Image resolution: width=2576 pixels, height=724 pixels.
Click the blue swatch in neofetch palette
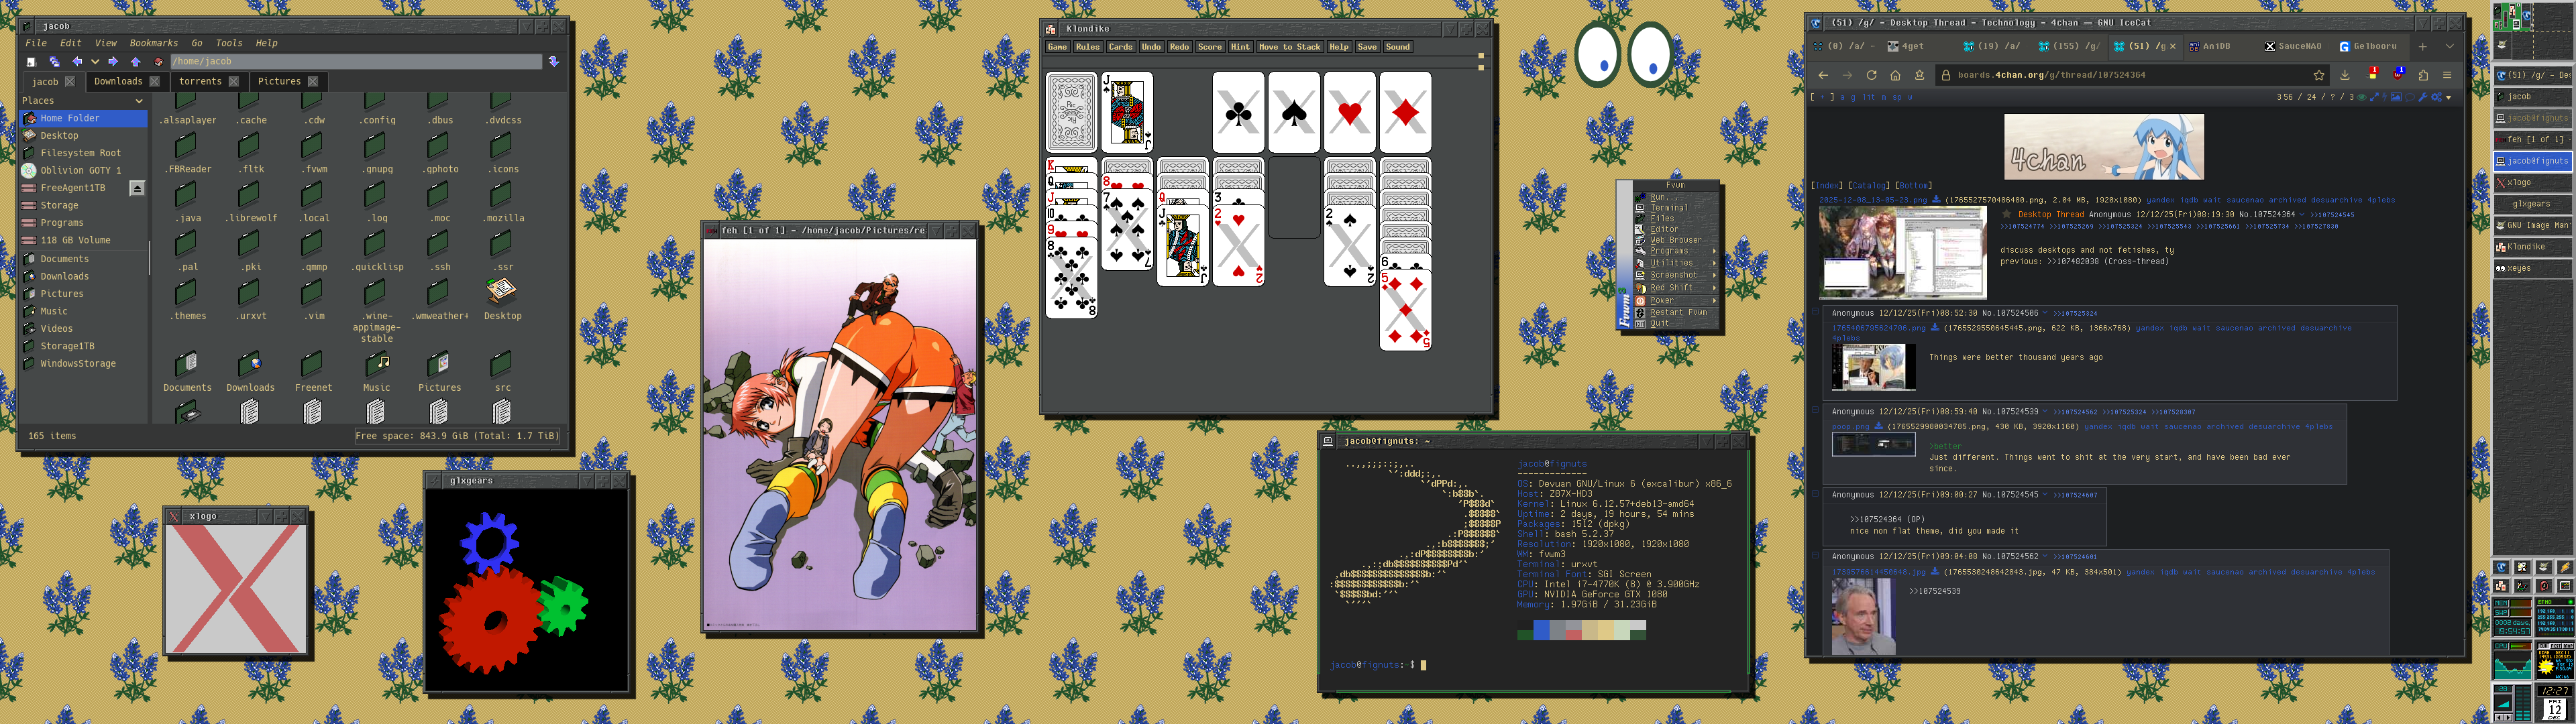coord(1541,630)
